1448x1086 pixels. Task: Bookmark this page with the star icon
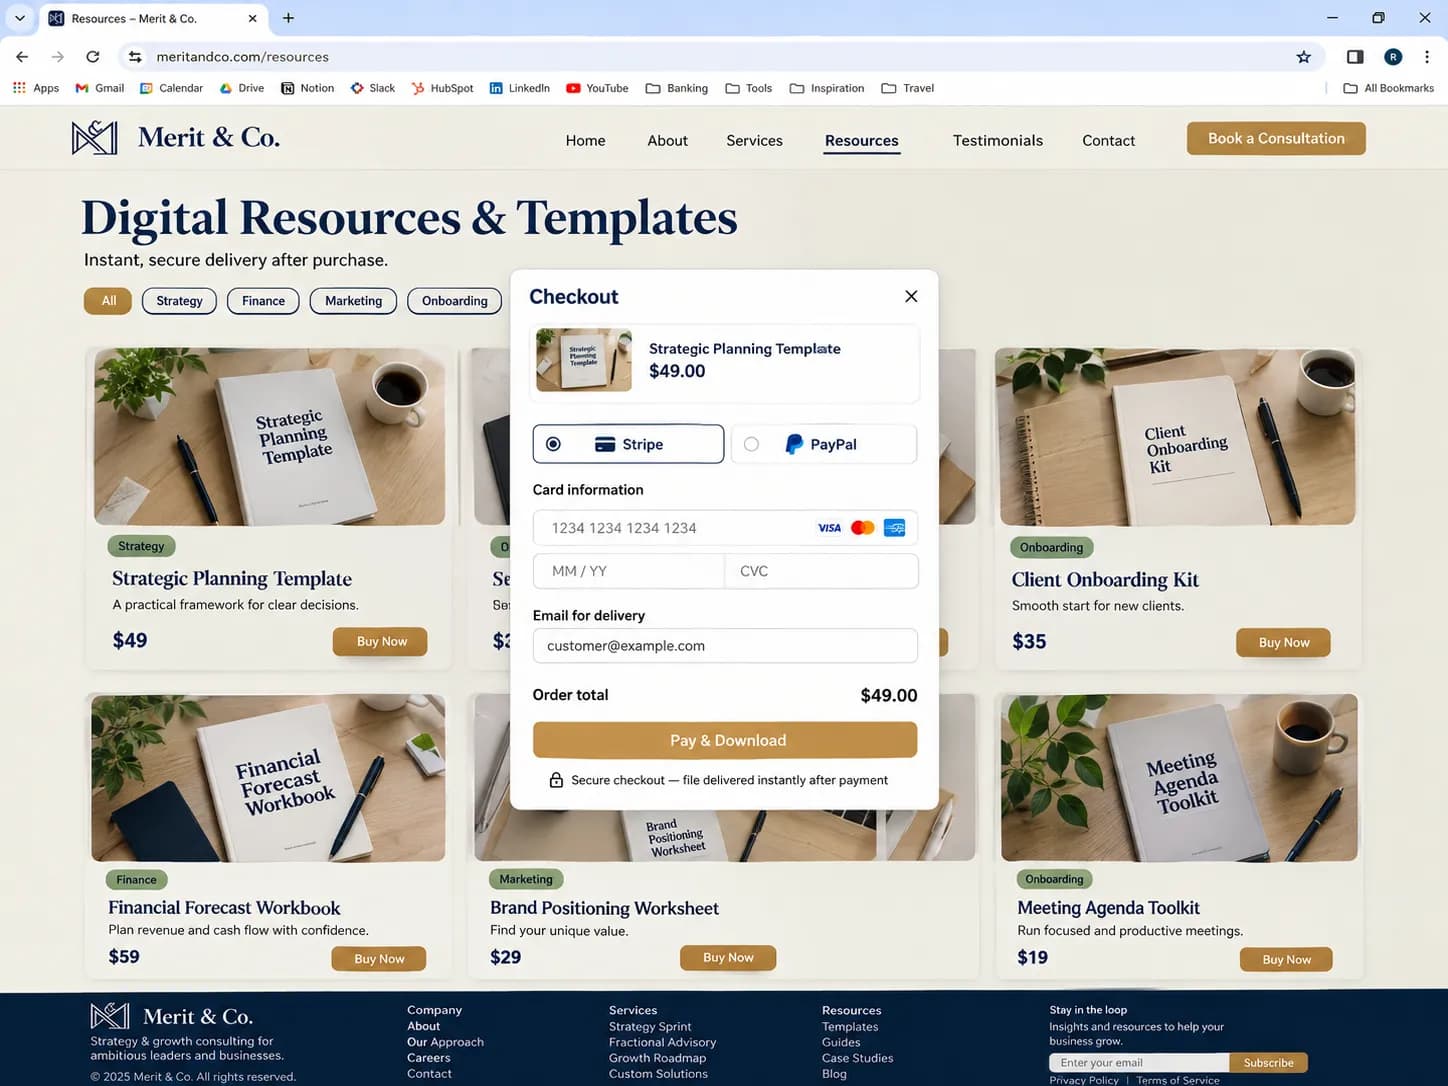tap(1303, 57)
